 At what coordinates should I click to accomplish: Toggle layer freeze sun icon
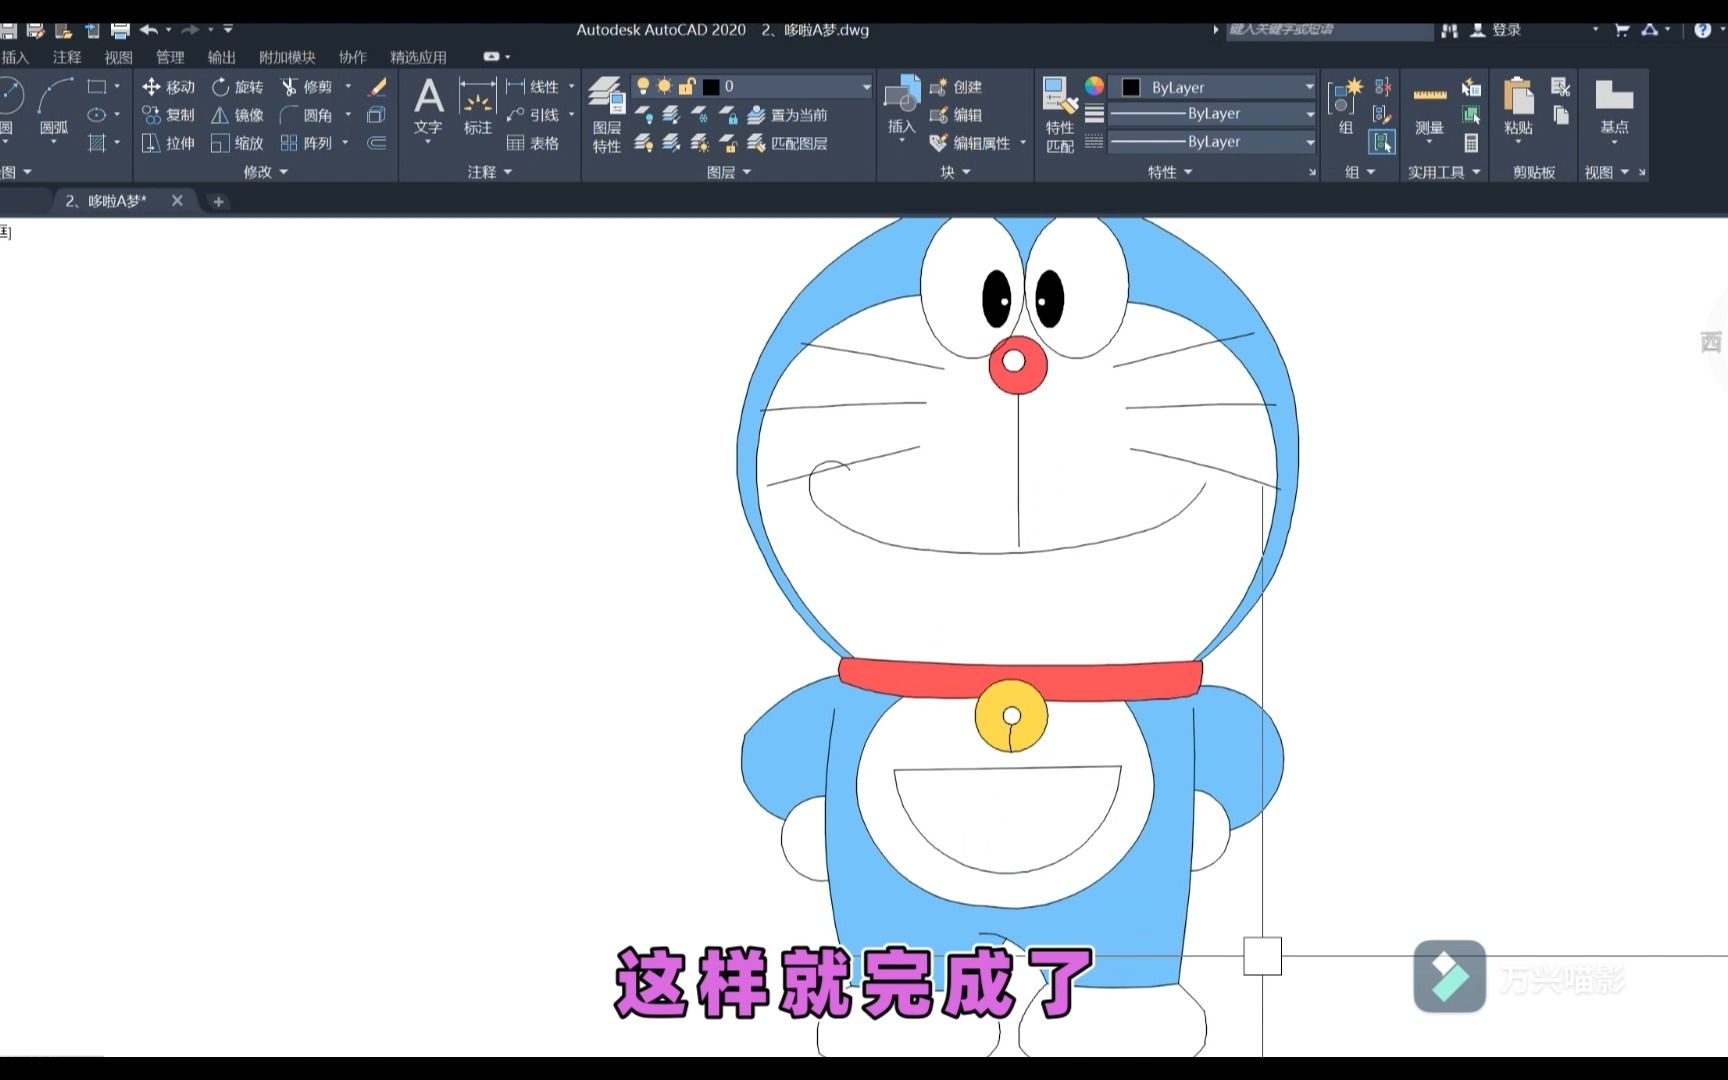[x=664, y=87]
